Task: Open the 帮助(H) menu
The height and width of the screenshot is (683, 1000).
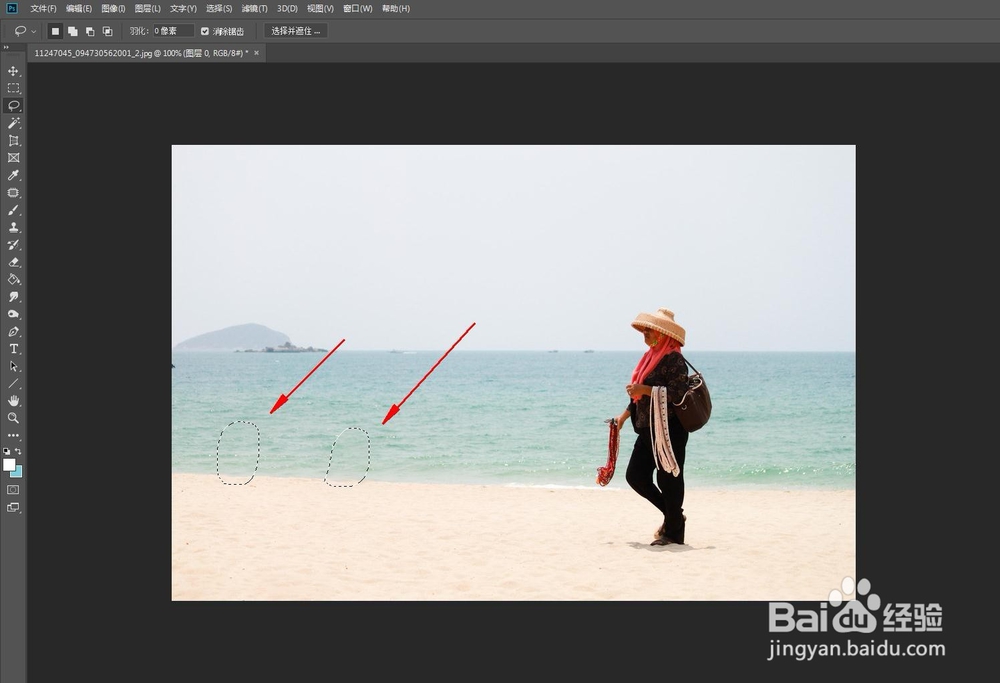Action: (395, 8)
